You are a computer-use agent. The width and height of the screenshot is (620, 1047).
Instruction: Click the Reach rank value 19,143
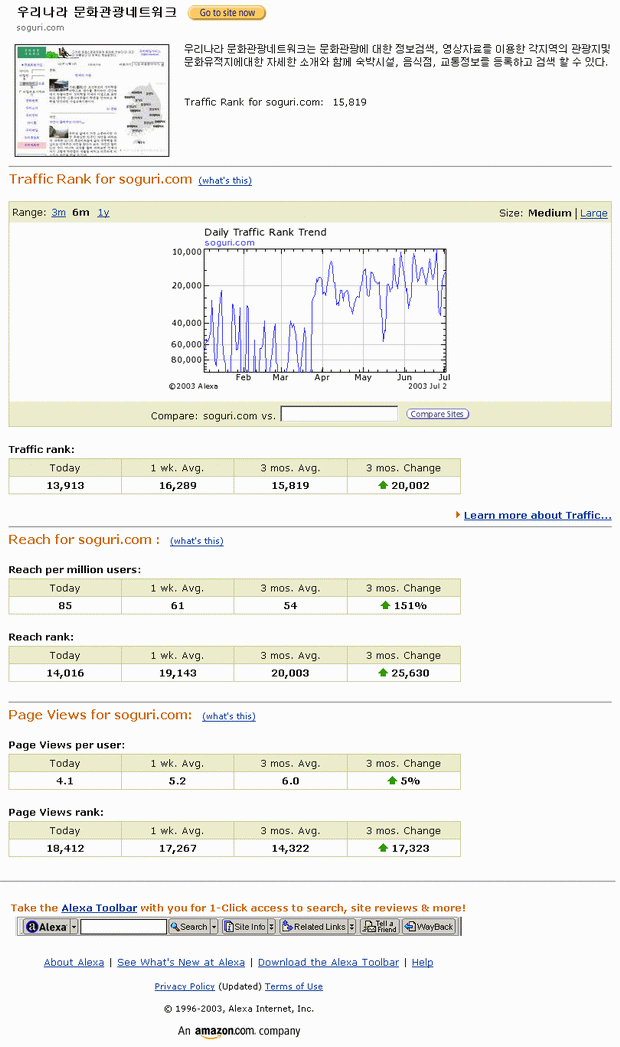click(x=178, y=673)
